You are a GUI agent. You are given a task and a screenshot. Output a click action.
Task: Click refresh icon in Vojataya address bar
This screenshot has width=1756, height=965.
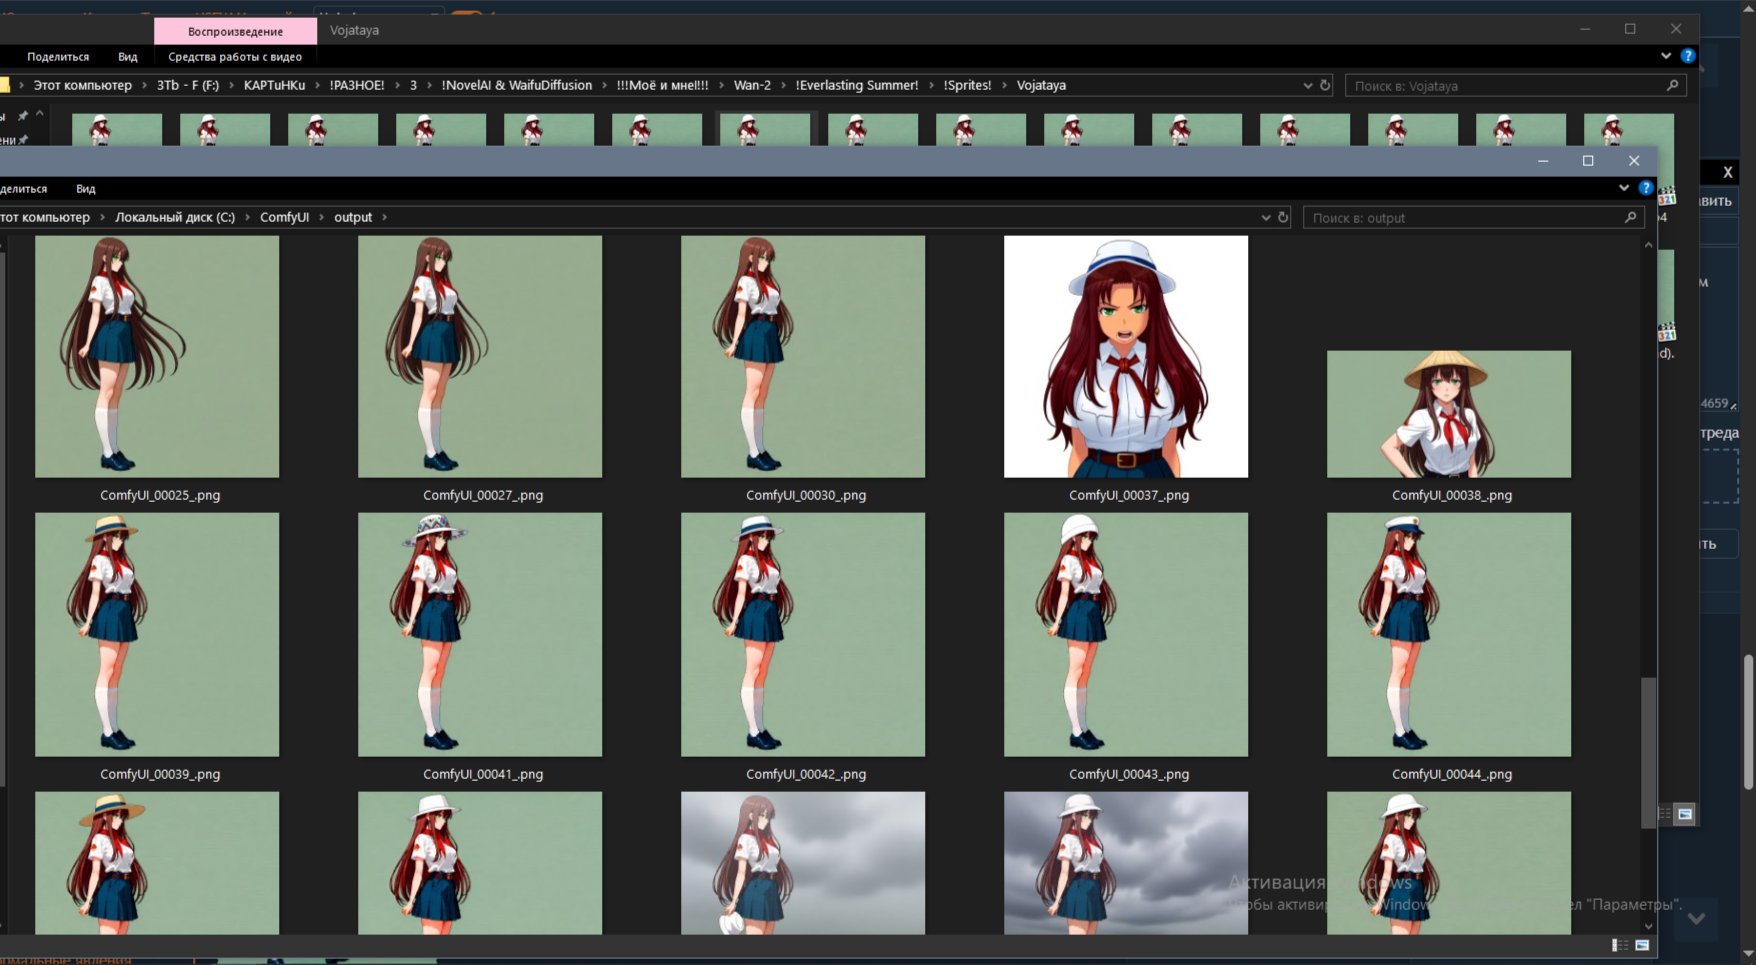coord(1325,85)
